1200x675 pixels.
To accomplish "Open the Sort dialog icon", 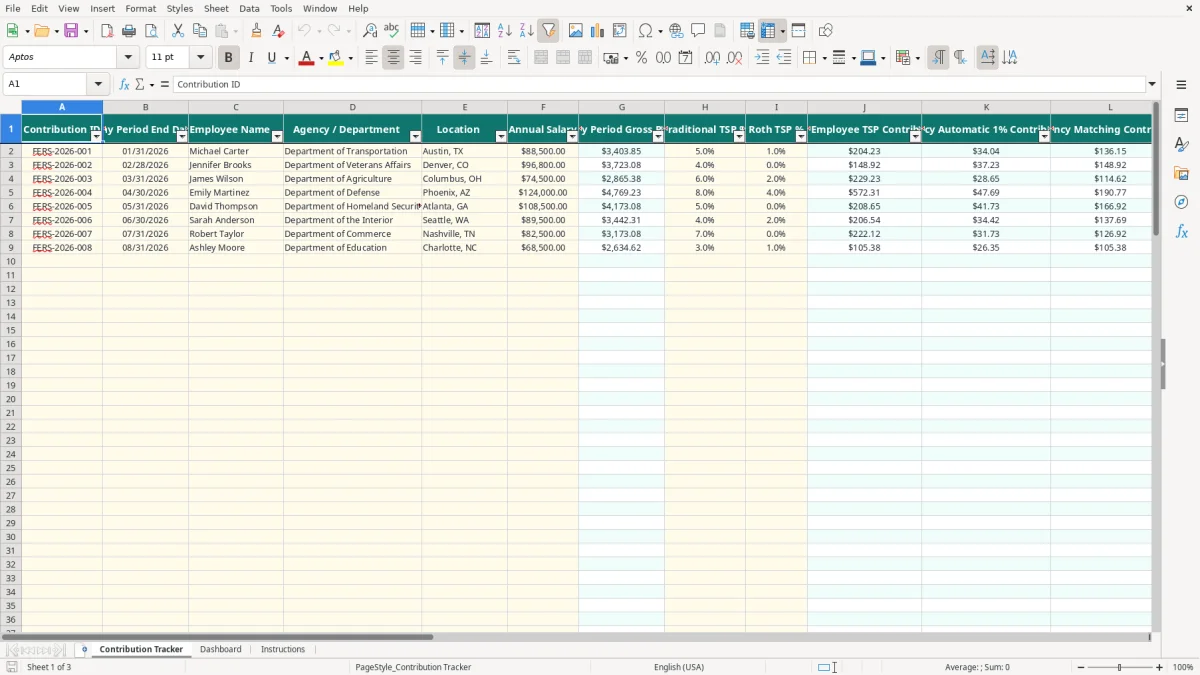I will [482, 31].
